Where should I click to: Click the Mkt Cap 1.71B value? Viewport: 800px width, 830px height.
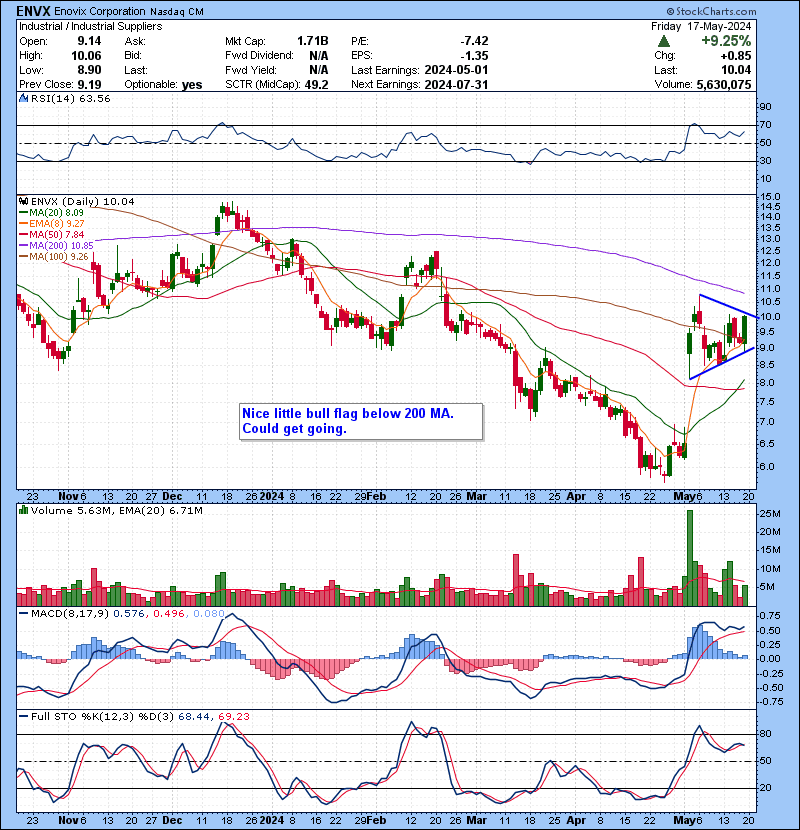coord(312,41)
